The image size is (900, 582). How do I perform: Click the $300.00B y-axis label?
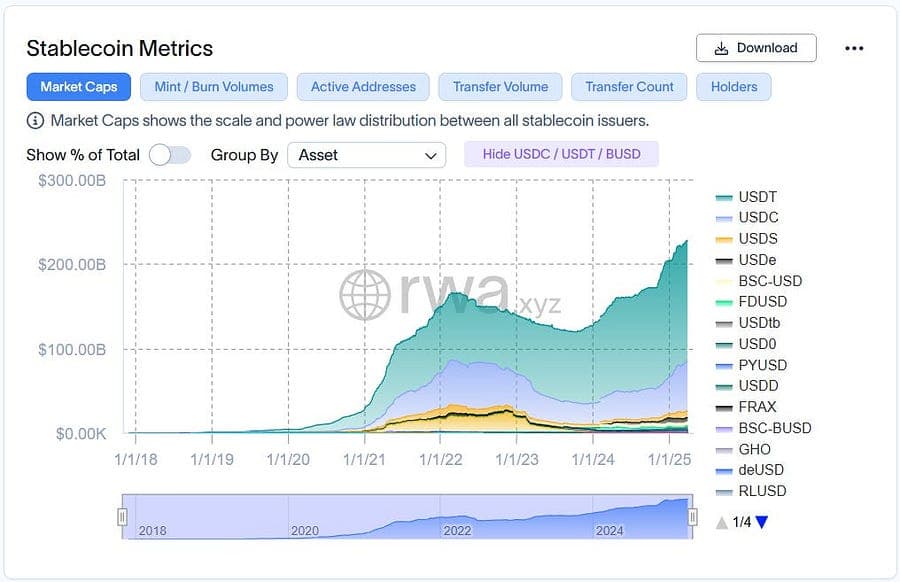(x=72, y=180)
